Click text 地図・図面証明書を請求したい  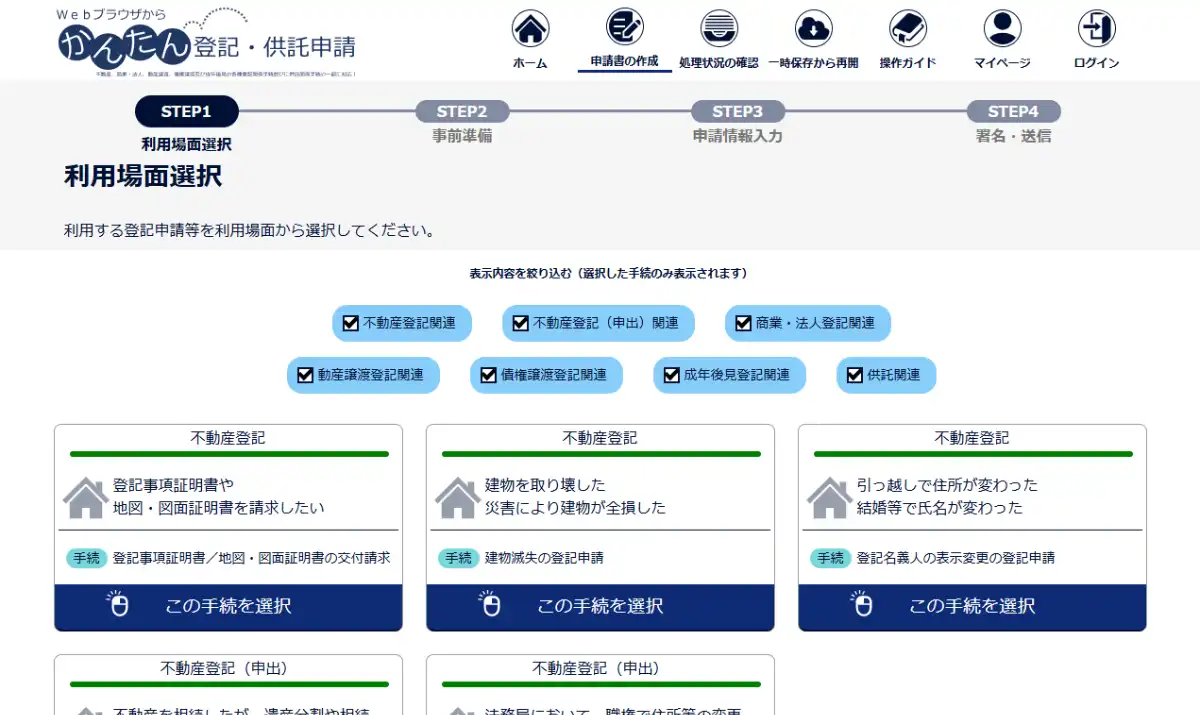click(219, 508)
